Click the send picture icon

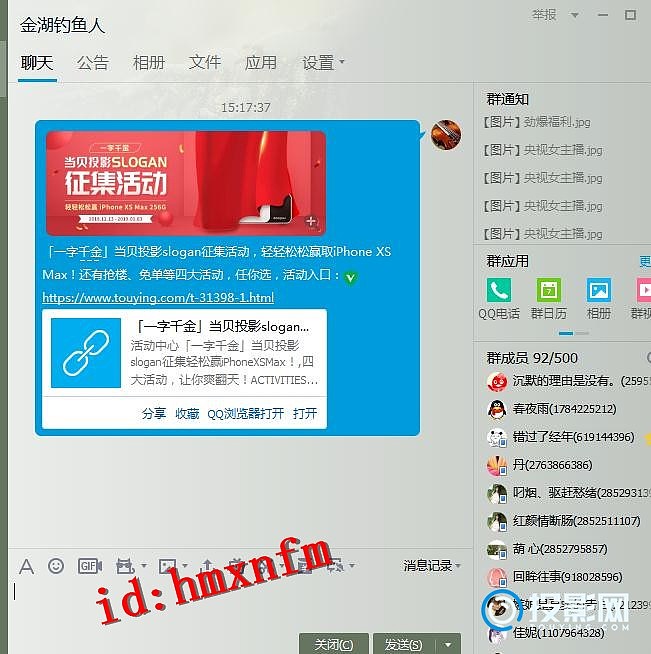click(x=168, y=566)
